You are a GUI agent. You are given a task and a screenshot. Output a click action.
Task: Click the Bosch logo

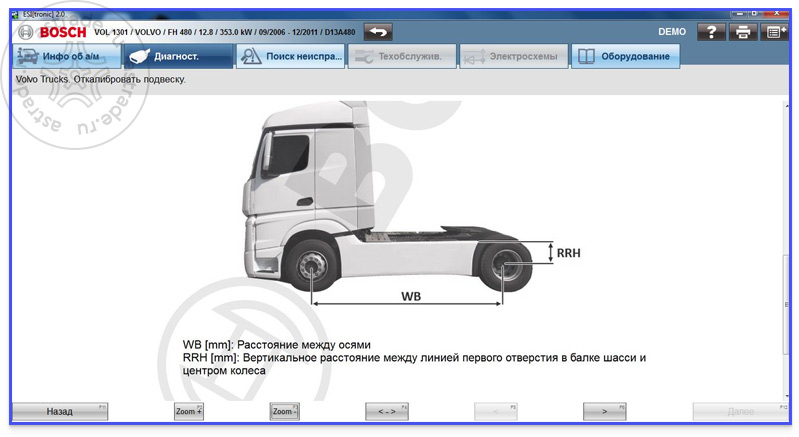pos(53,32)
